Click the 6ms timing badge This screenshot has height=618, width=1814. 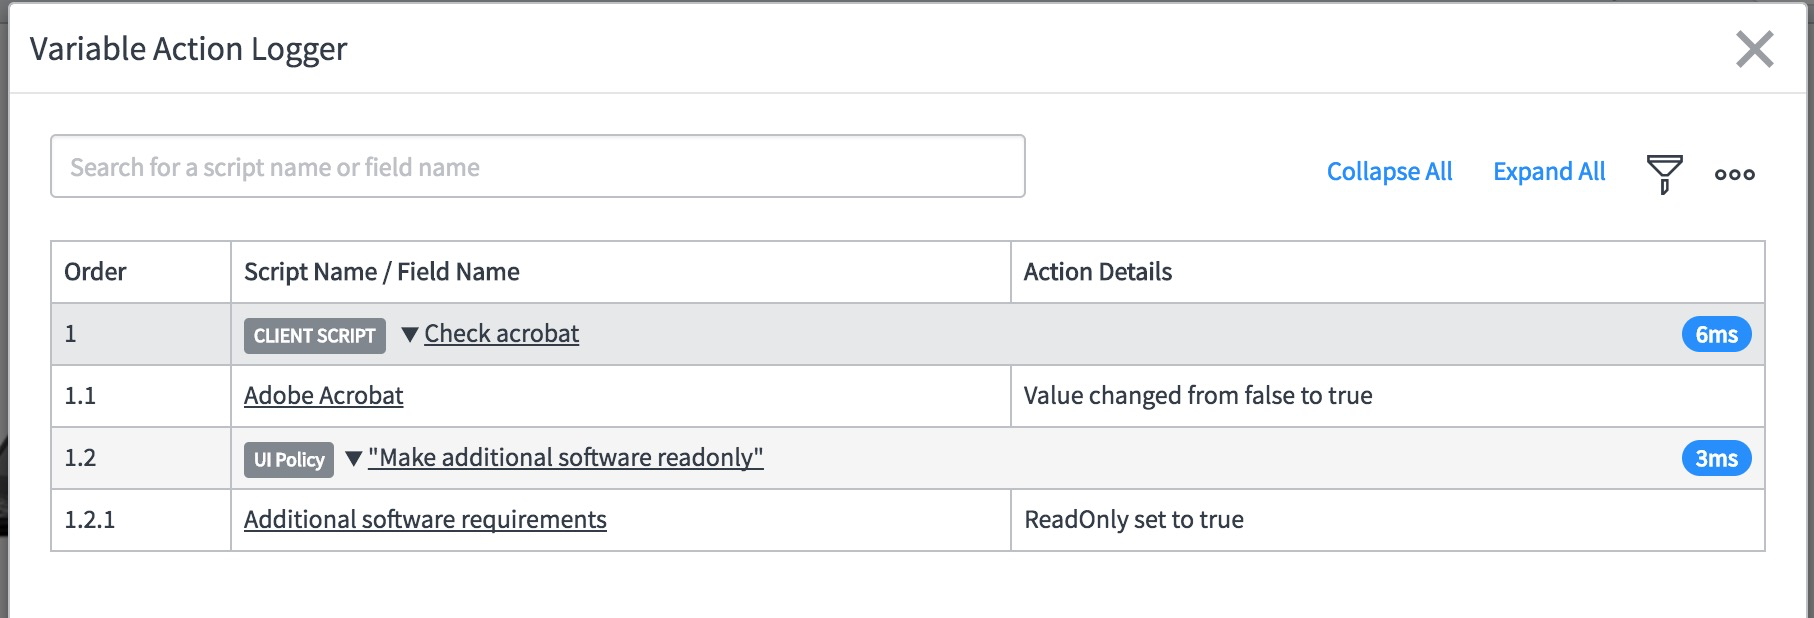coord(1716,335)
